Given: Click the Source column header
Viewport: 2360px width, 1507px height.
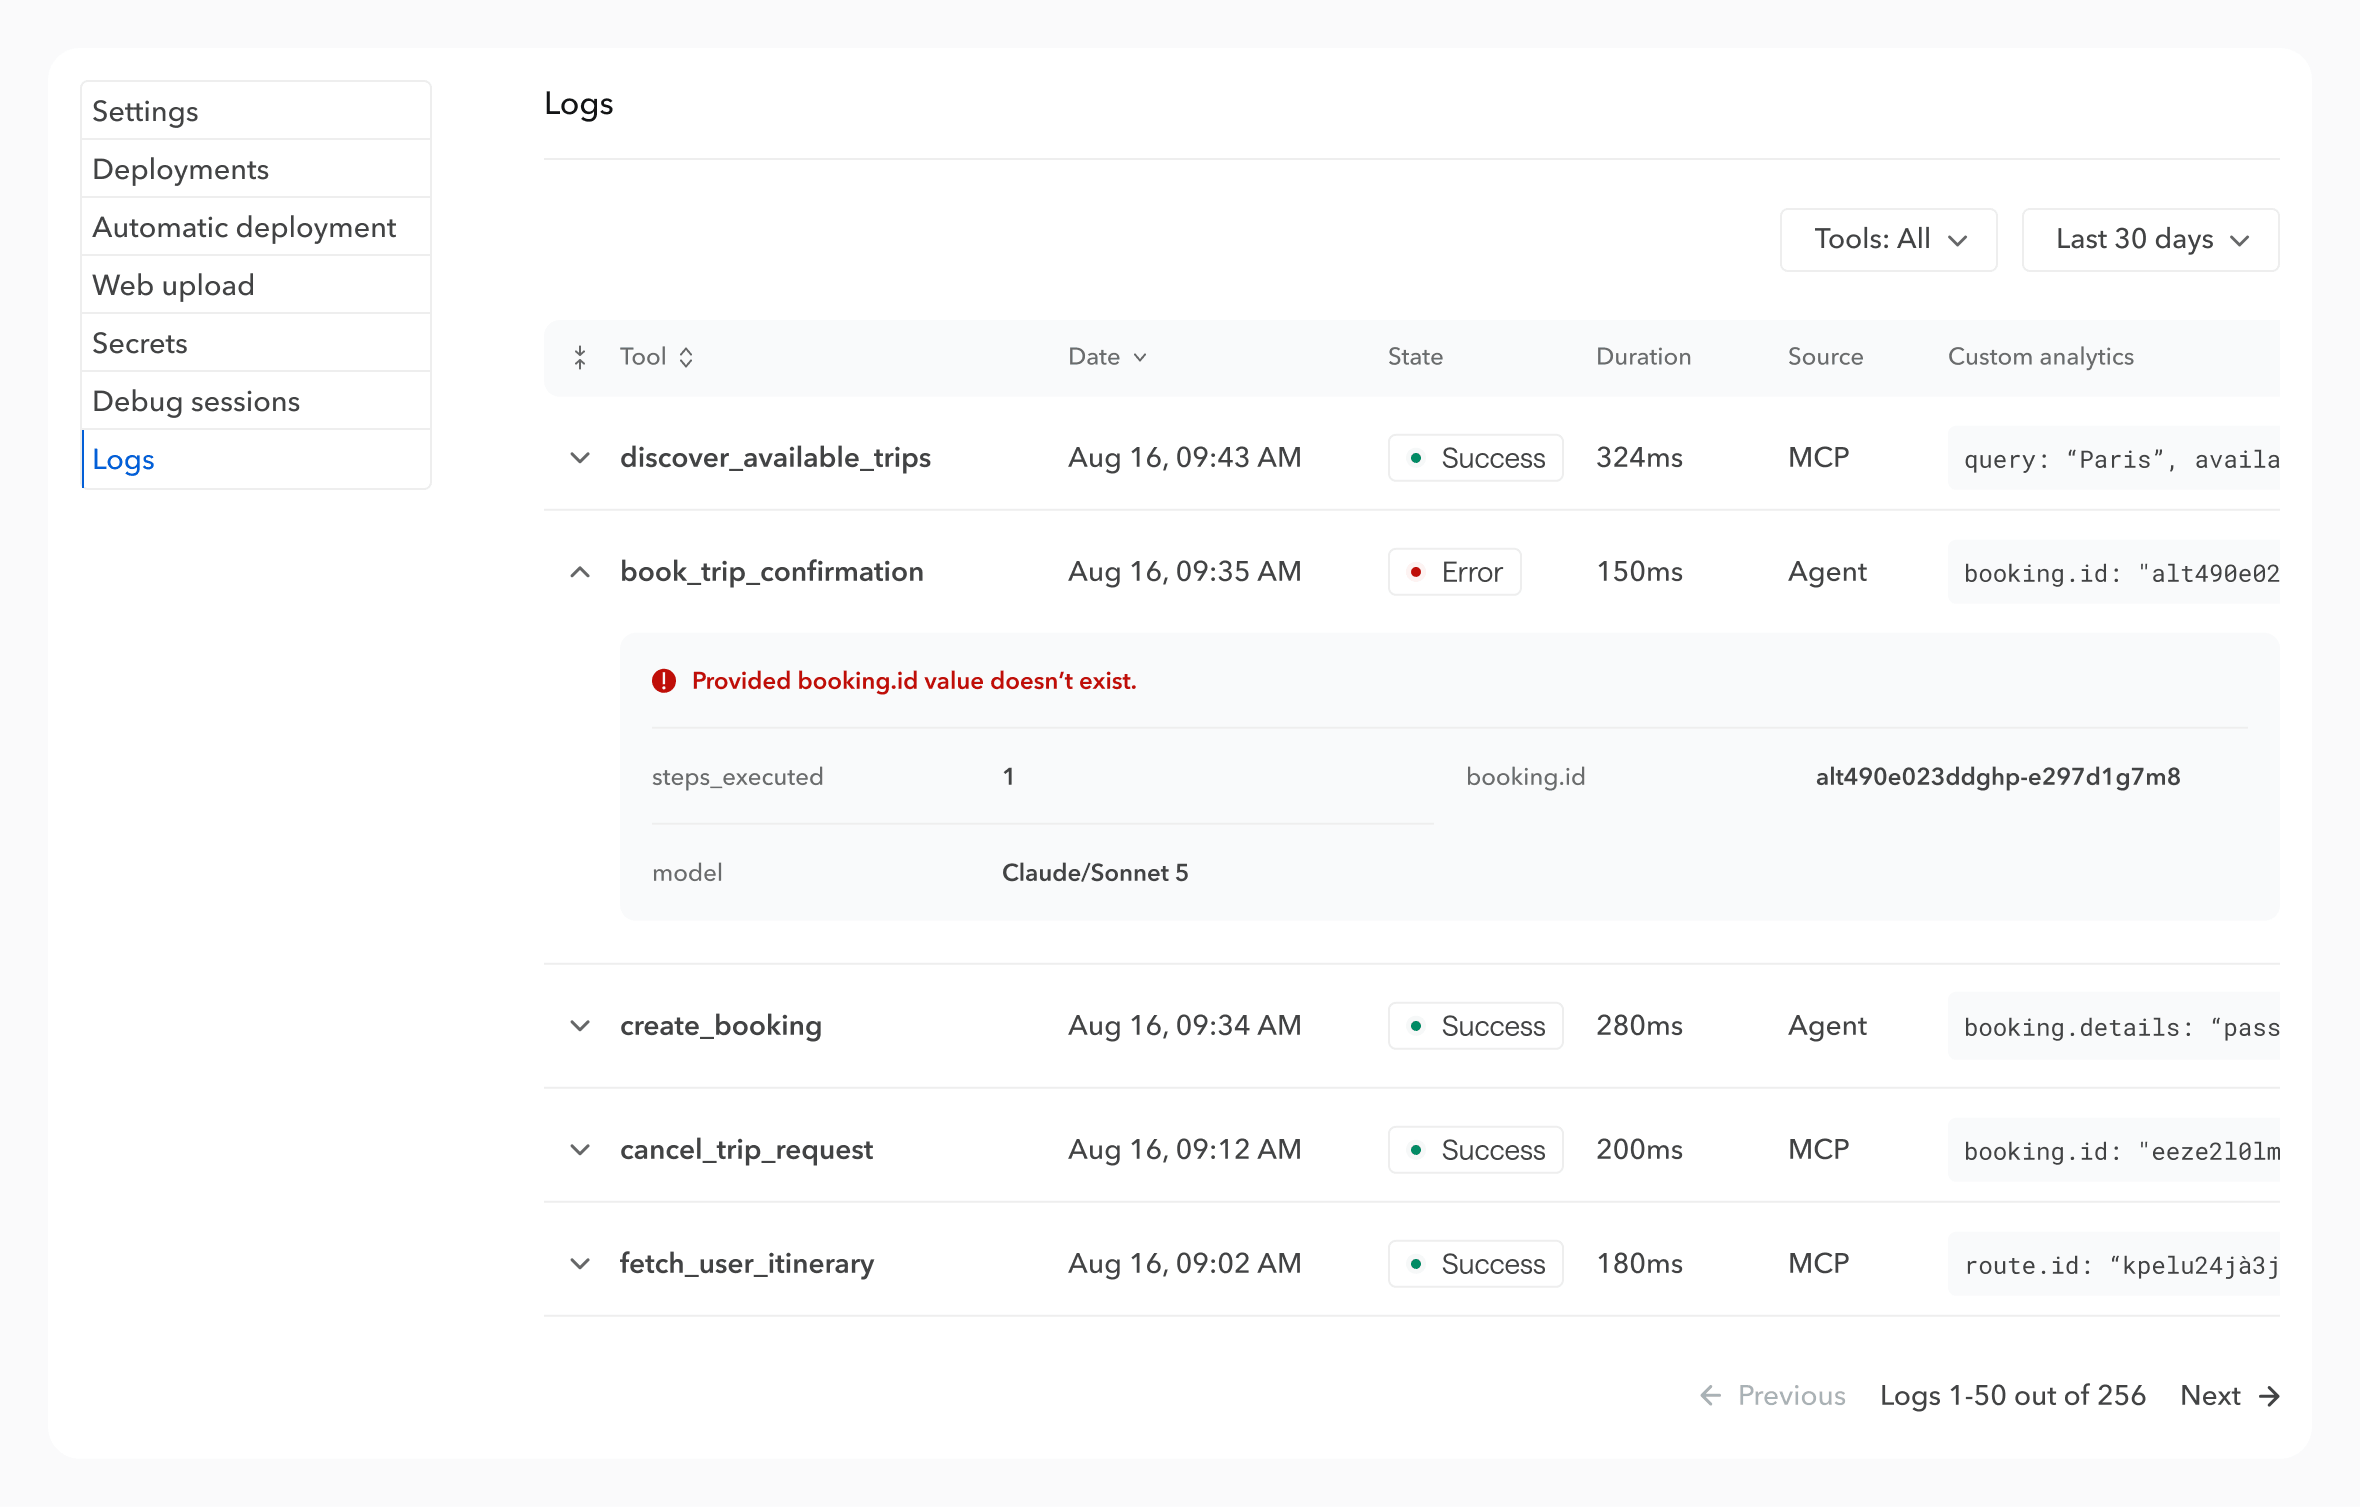Looking at the screenshot, I should [x=1825, y=357].
